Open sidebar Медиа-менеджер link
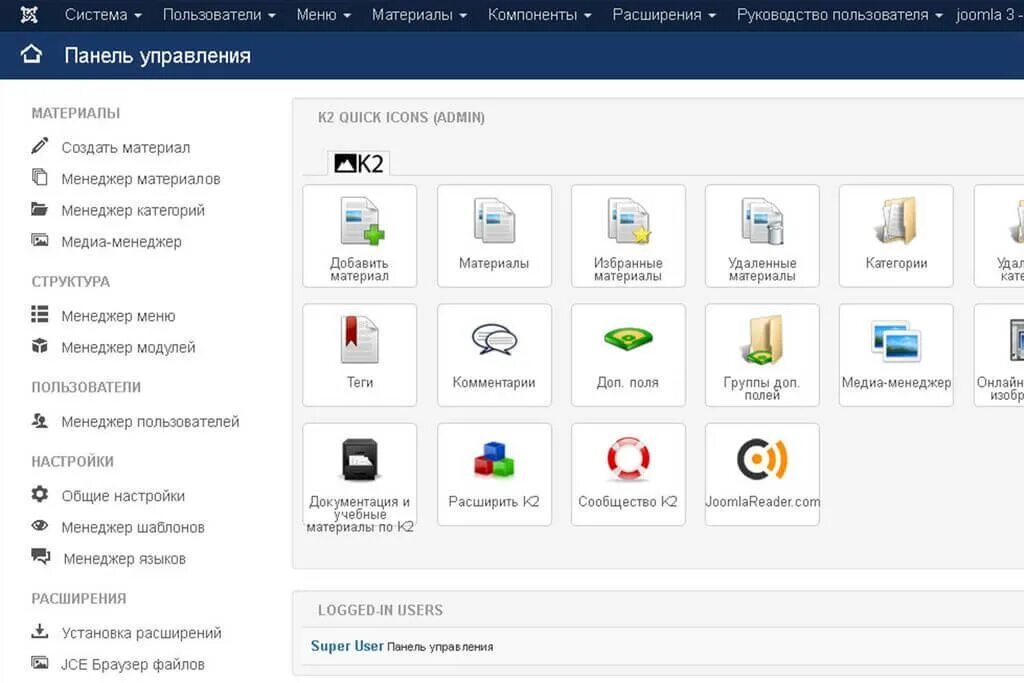Image resolution: width=1024 pixels, height=683 pixels. (121, 242)
